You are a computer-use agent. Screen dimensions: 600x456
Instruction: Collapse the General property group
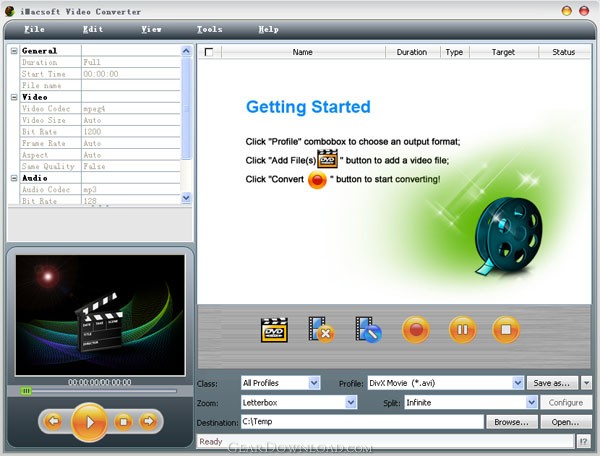click(x=14, y=51)
